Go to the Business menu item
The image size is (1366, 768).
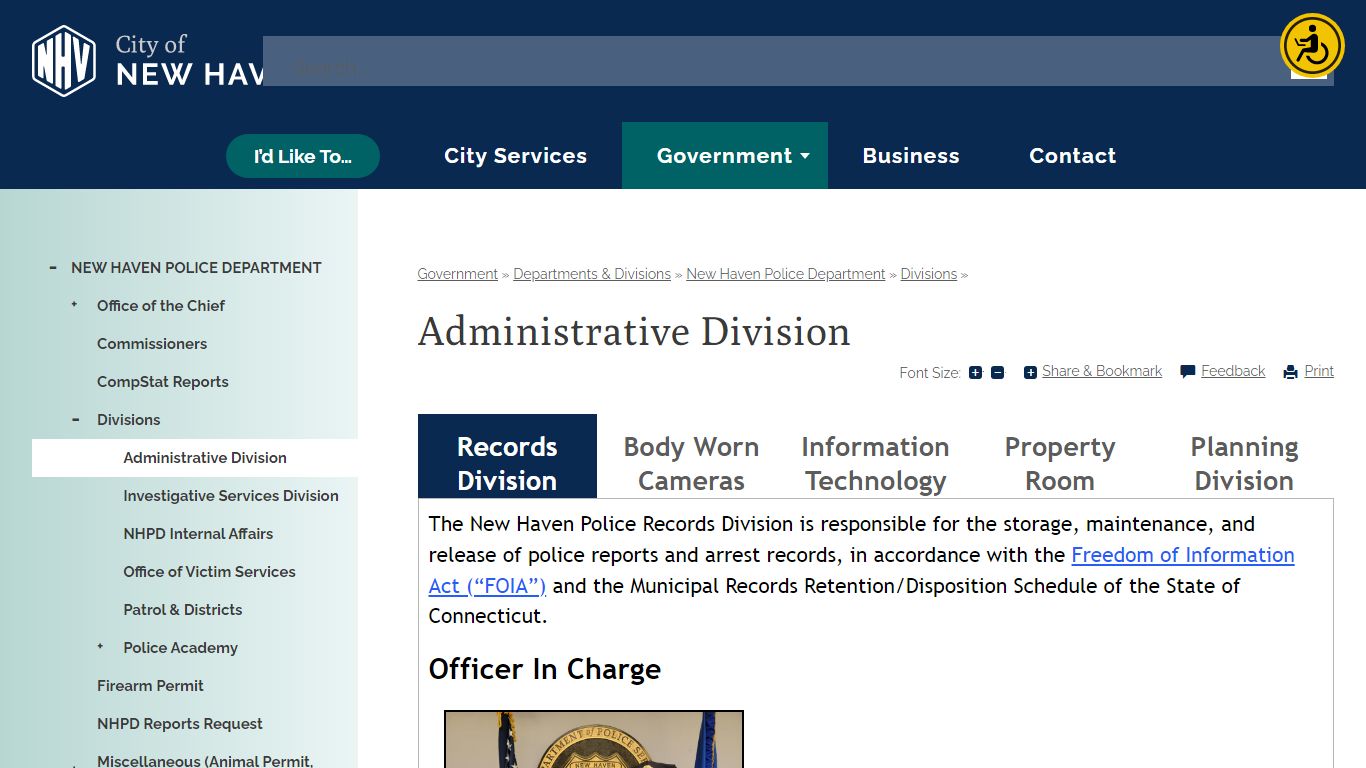[x=911, y=156]
